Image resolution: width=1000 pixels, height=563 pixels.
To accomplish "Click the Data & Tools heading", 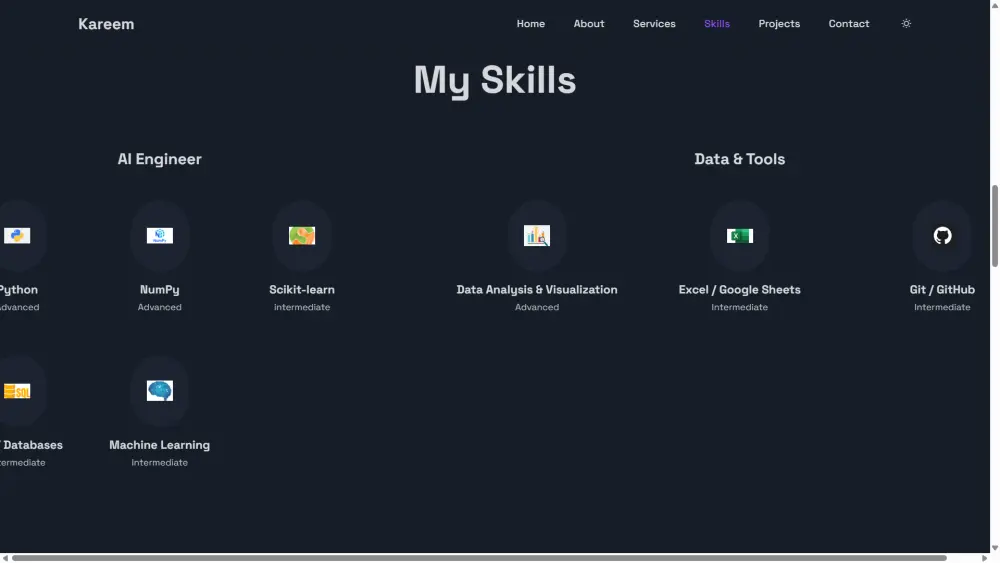I will pos(740,159).
